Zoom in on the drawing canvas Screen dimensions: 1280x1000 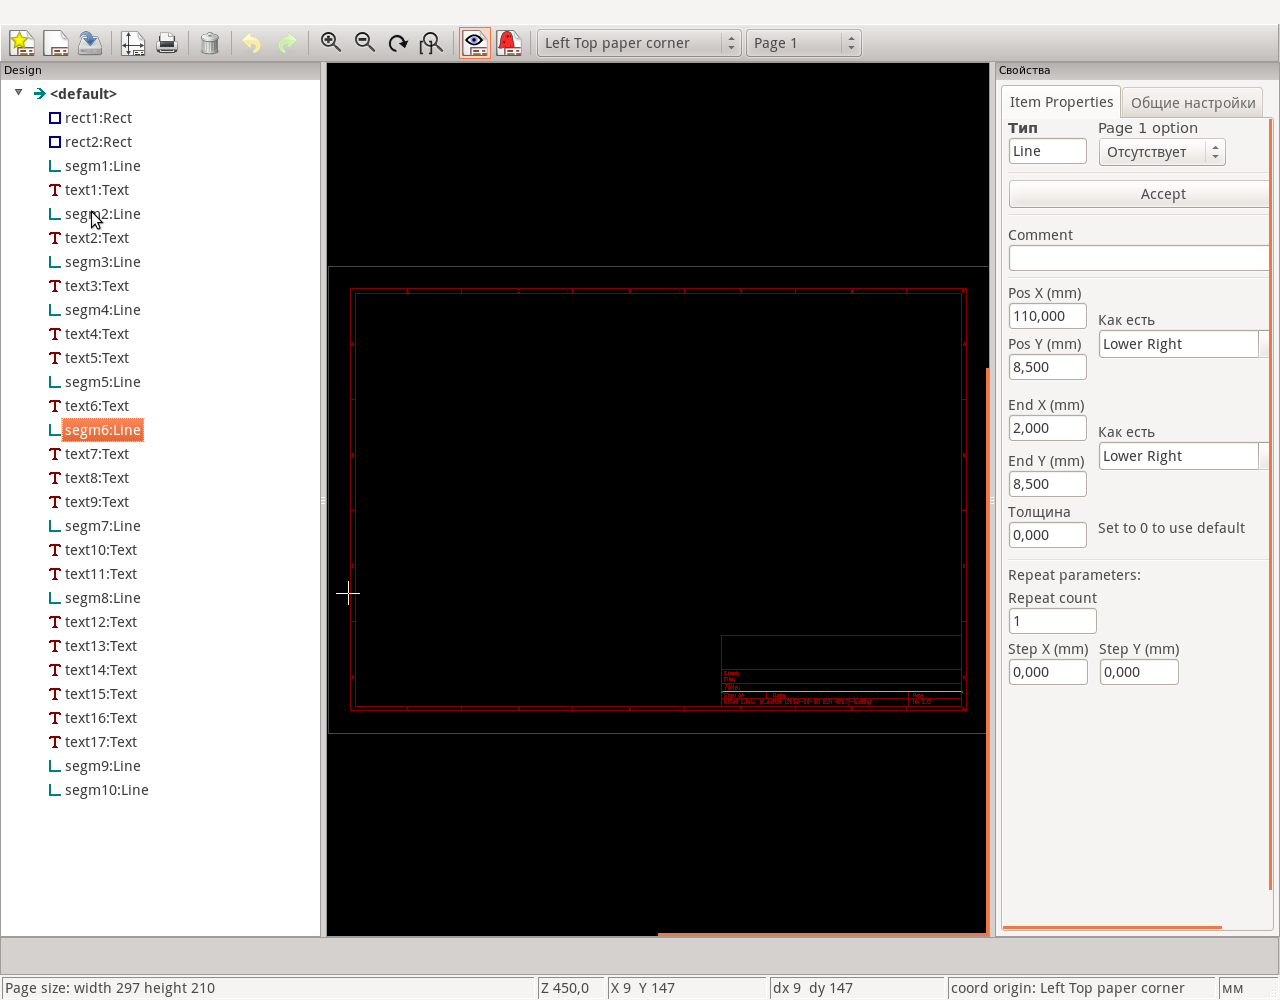point(330,42)
